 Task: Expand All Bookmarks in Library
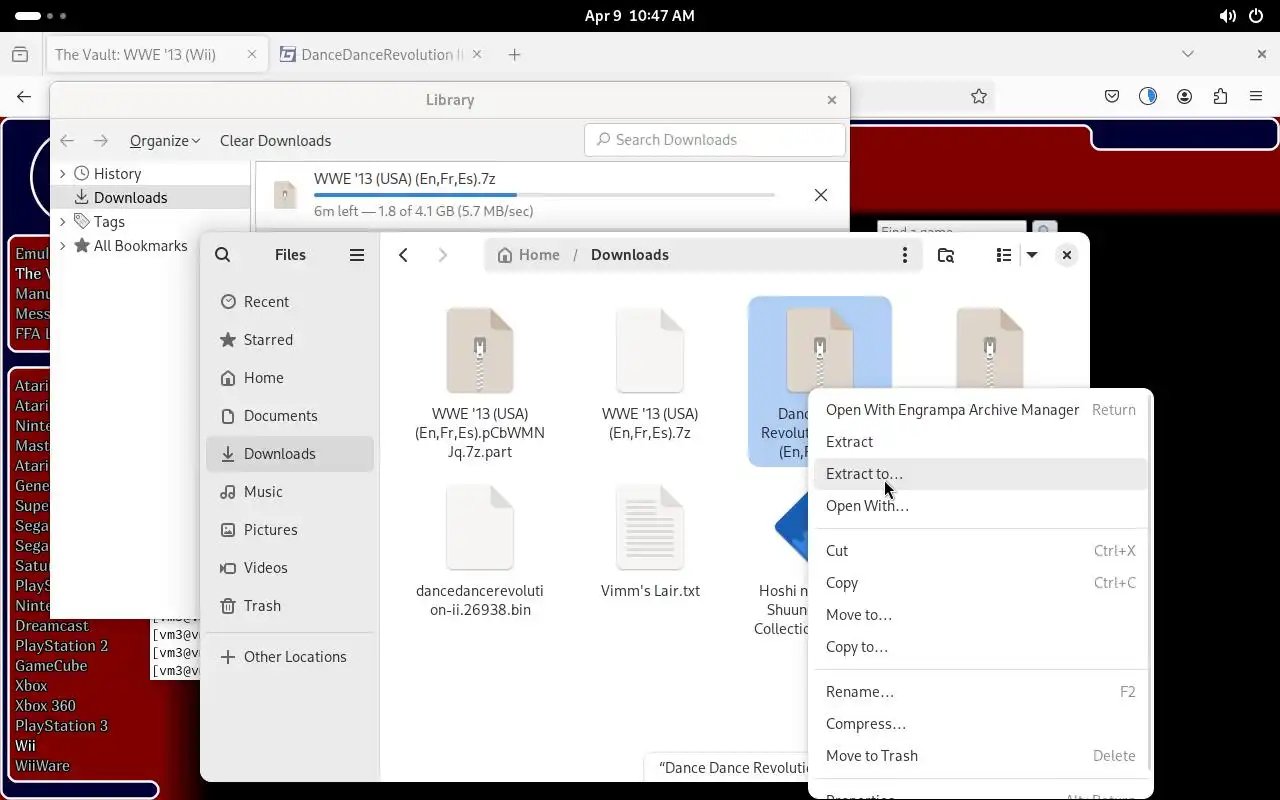click(63, 246)
